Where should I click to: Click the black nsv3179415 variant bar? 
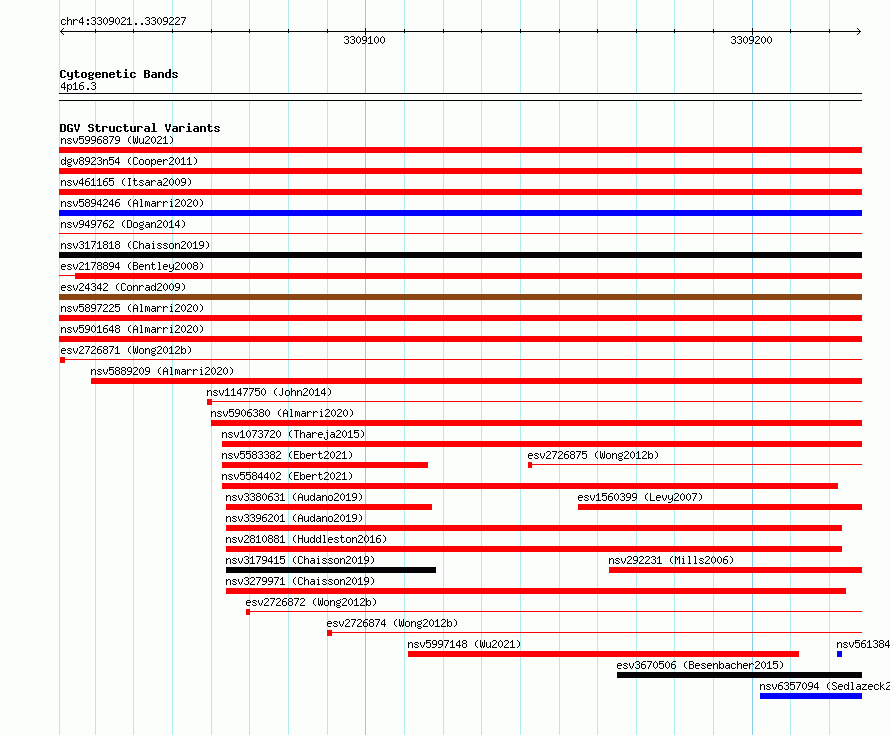pyautogui.click(x=331, y=570)
